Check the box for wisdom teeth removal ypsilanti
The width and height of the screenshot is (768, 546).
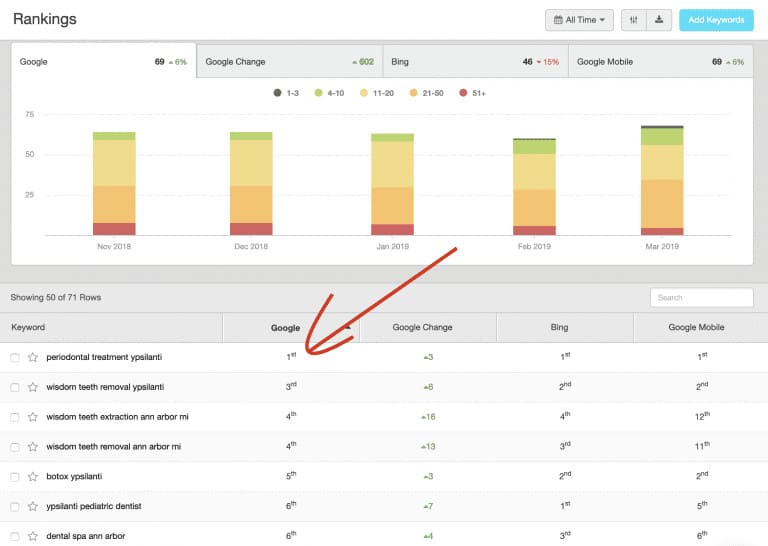point(15,387)
